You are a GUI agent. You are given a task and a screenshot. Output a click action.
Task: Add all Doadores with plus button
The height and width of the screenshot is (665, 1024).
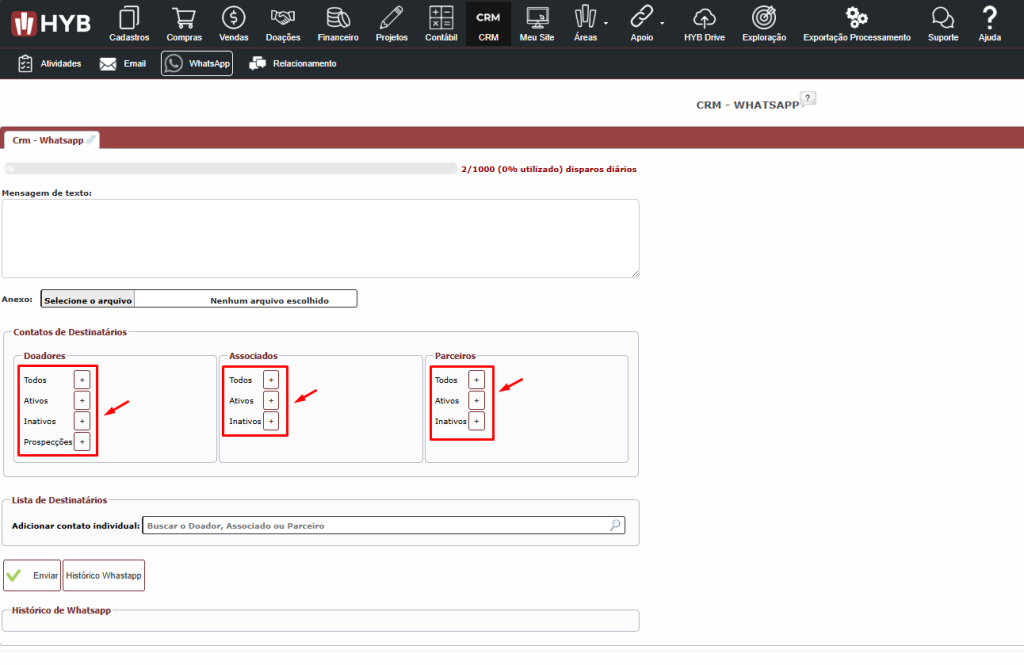pyautogui.click(x=82, y=380)
